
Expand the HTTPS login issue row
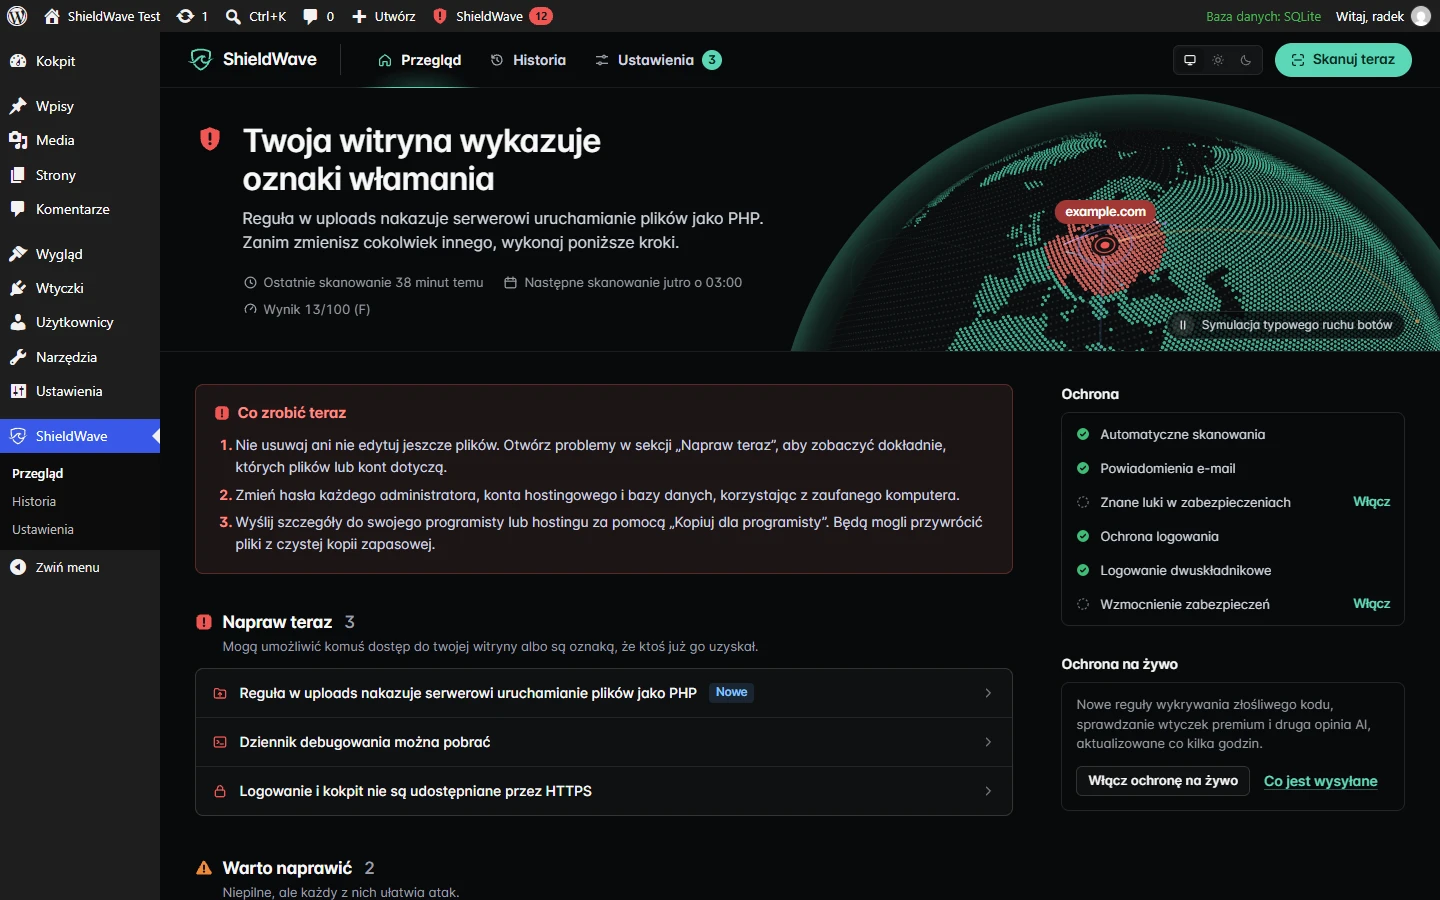pyautogui.click(x=604, y=791)
